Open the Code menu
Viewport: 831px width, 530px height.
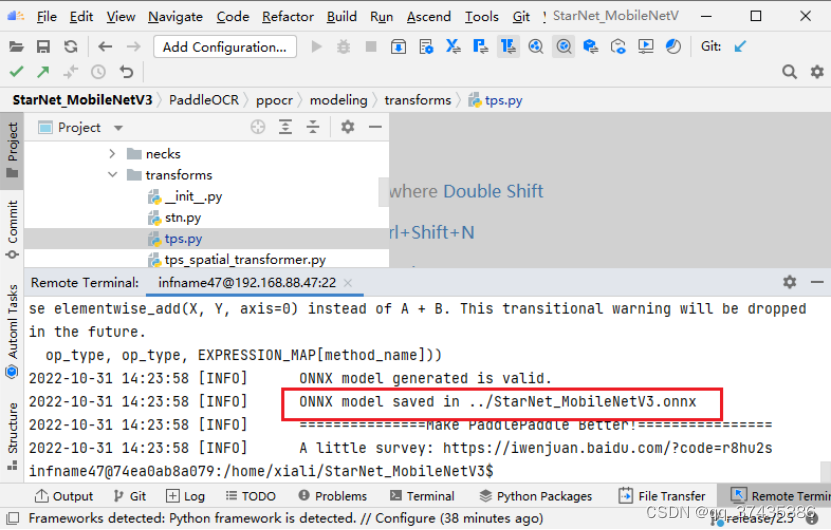tap(233, 17)
